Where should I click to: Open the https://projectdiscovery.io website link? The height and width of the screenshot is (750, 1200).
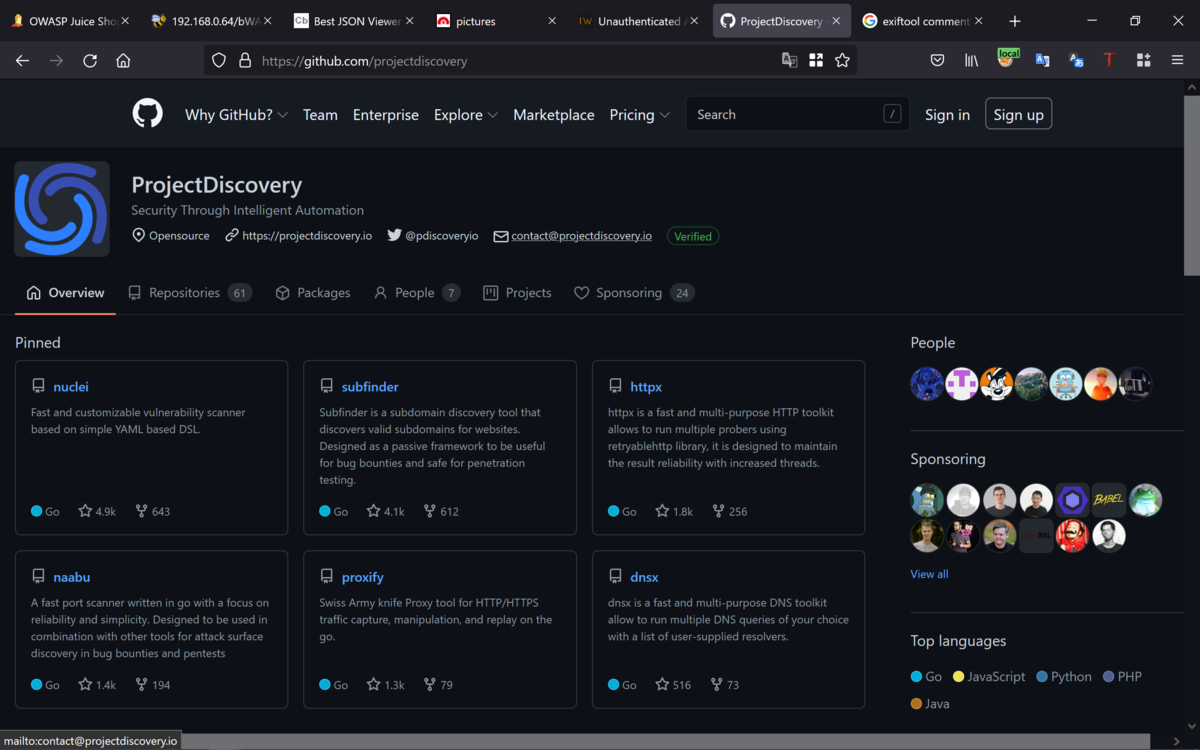[307, 236]
